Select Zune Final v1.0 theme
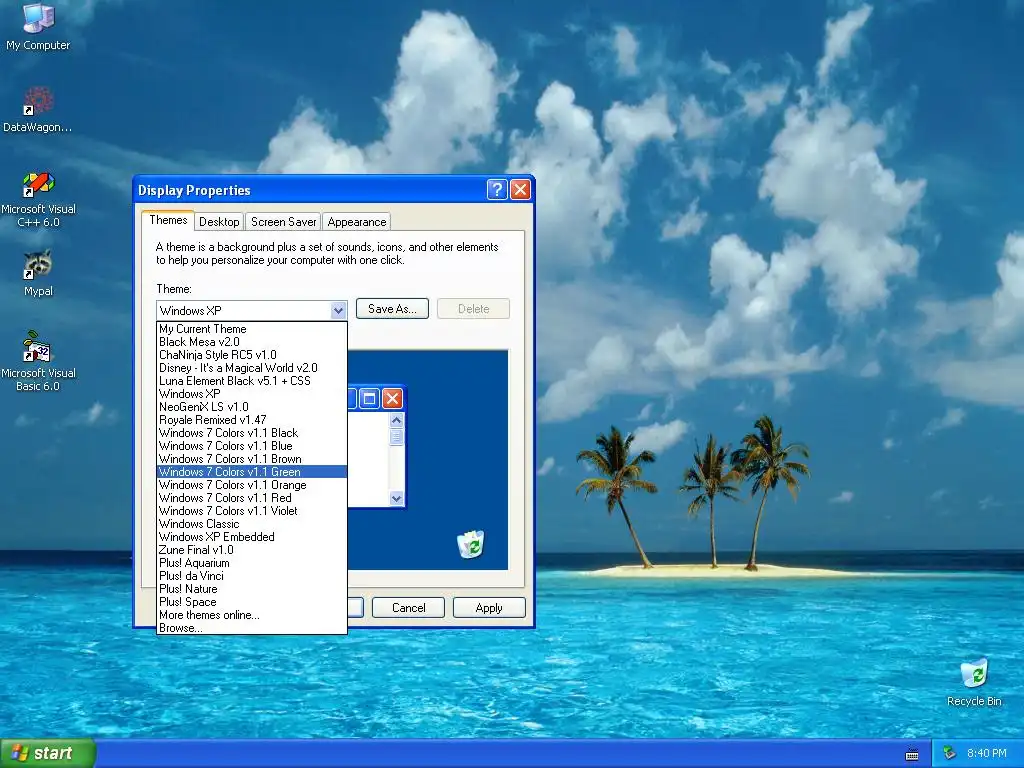The width and height of the screenshot is (1024, 768). 252,550
